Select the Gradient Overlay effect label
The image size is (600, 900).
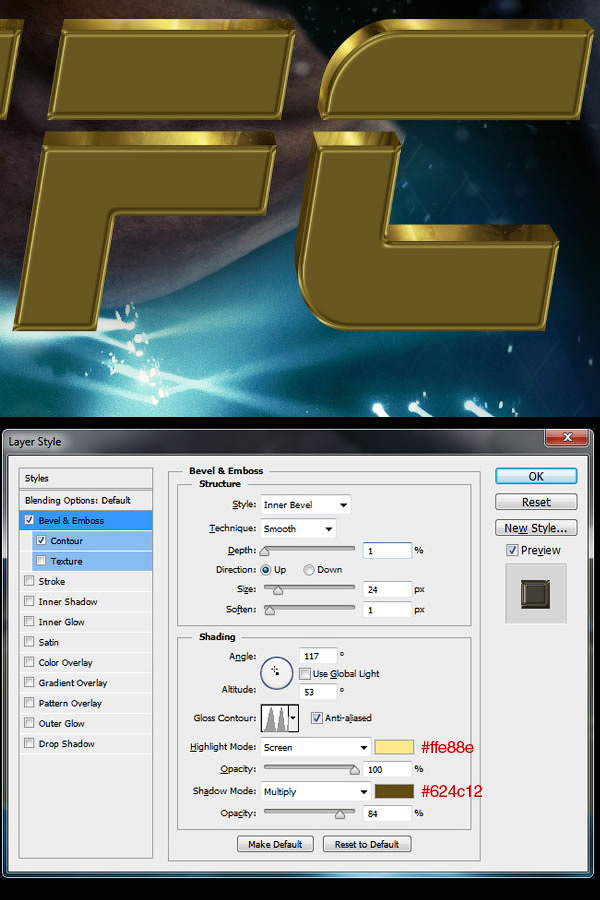(x=73, y=683)
